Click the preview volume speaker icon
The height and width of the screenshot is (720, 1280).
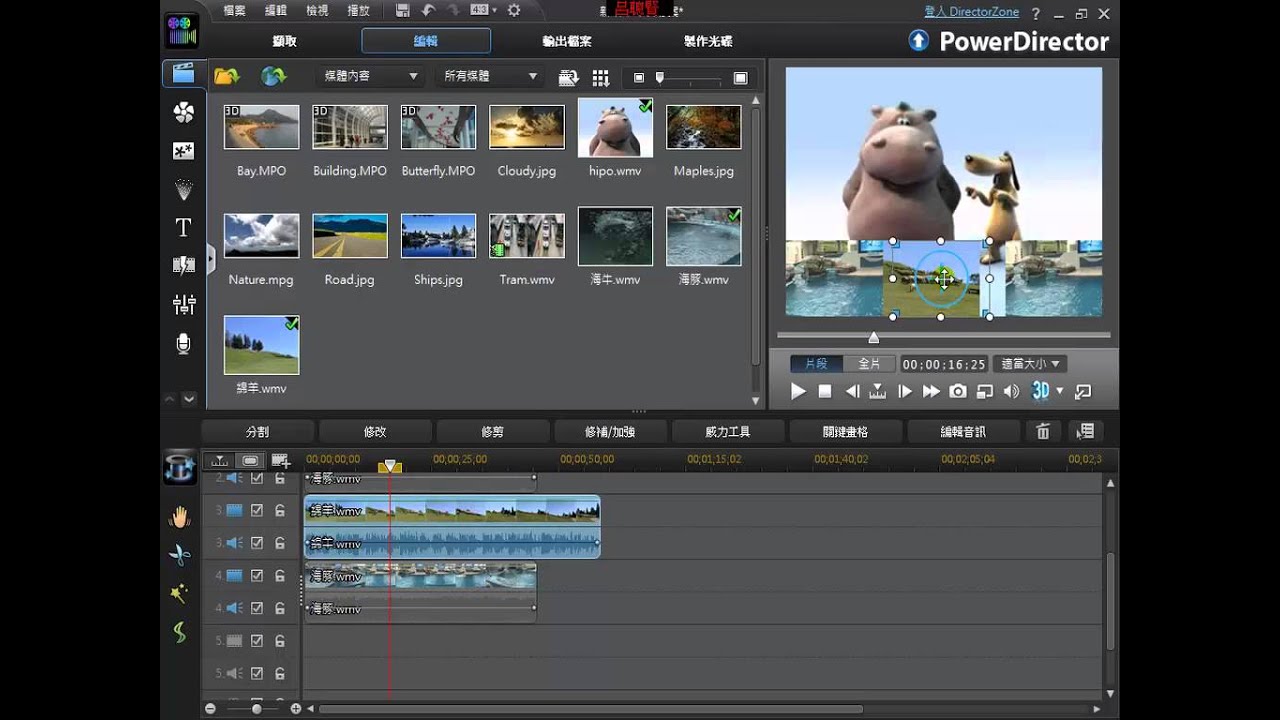pos(1011,391)
